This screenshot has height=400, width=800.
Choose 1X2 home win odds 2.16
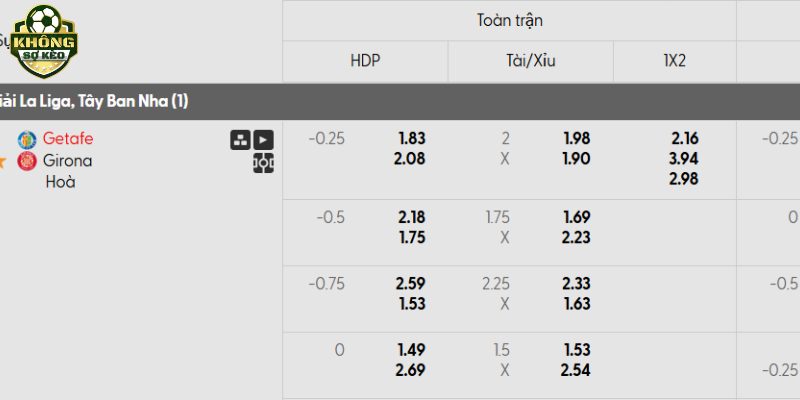click(x=685, y=139)
